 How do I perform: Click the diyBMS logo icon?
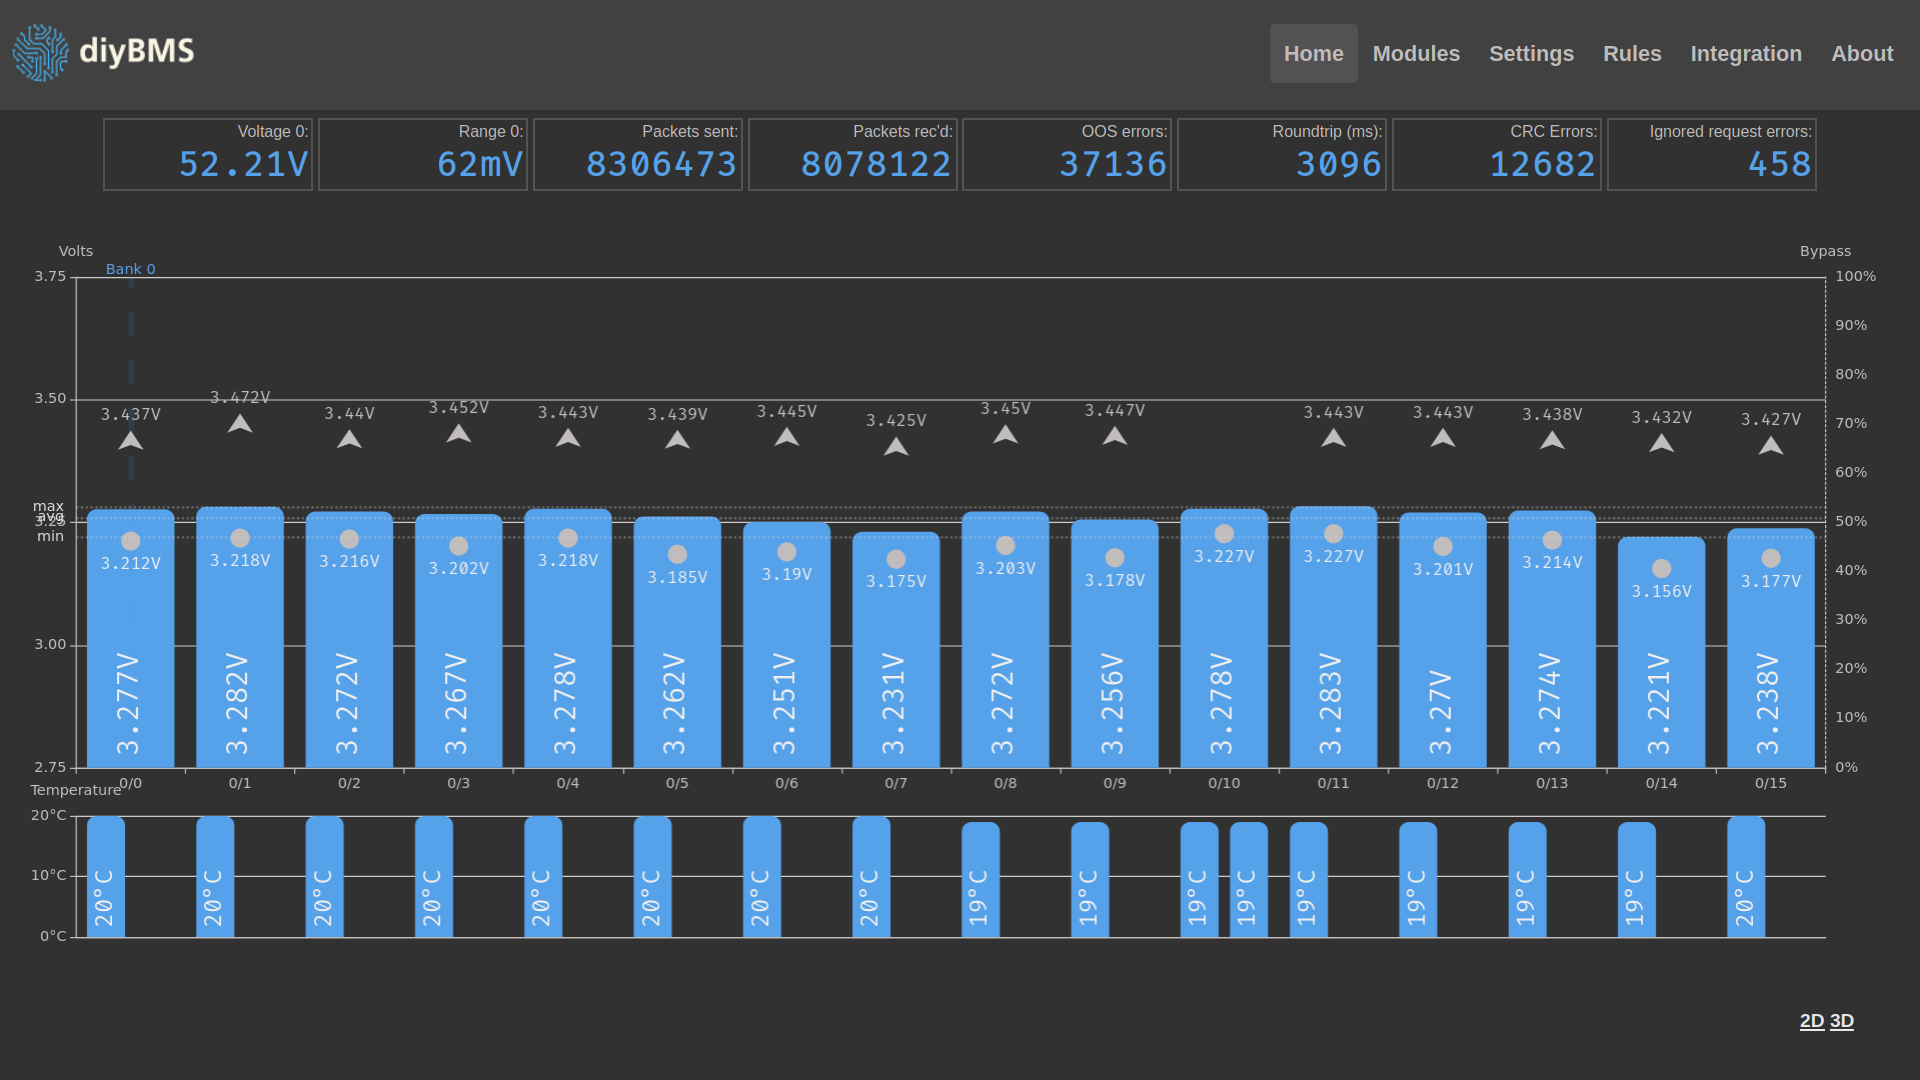pyautogui.click(x=41, y=53)
